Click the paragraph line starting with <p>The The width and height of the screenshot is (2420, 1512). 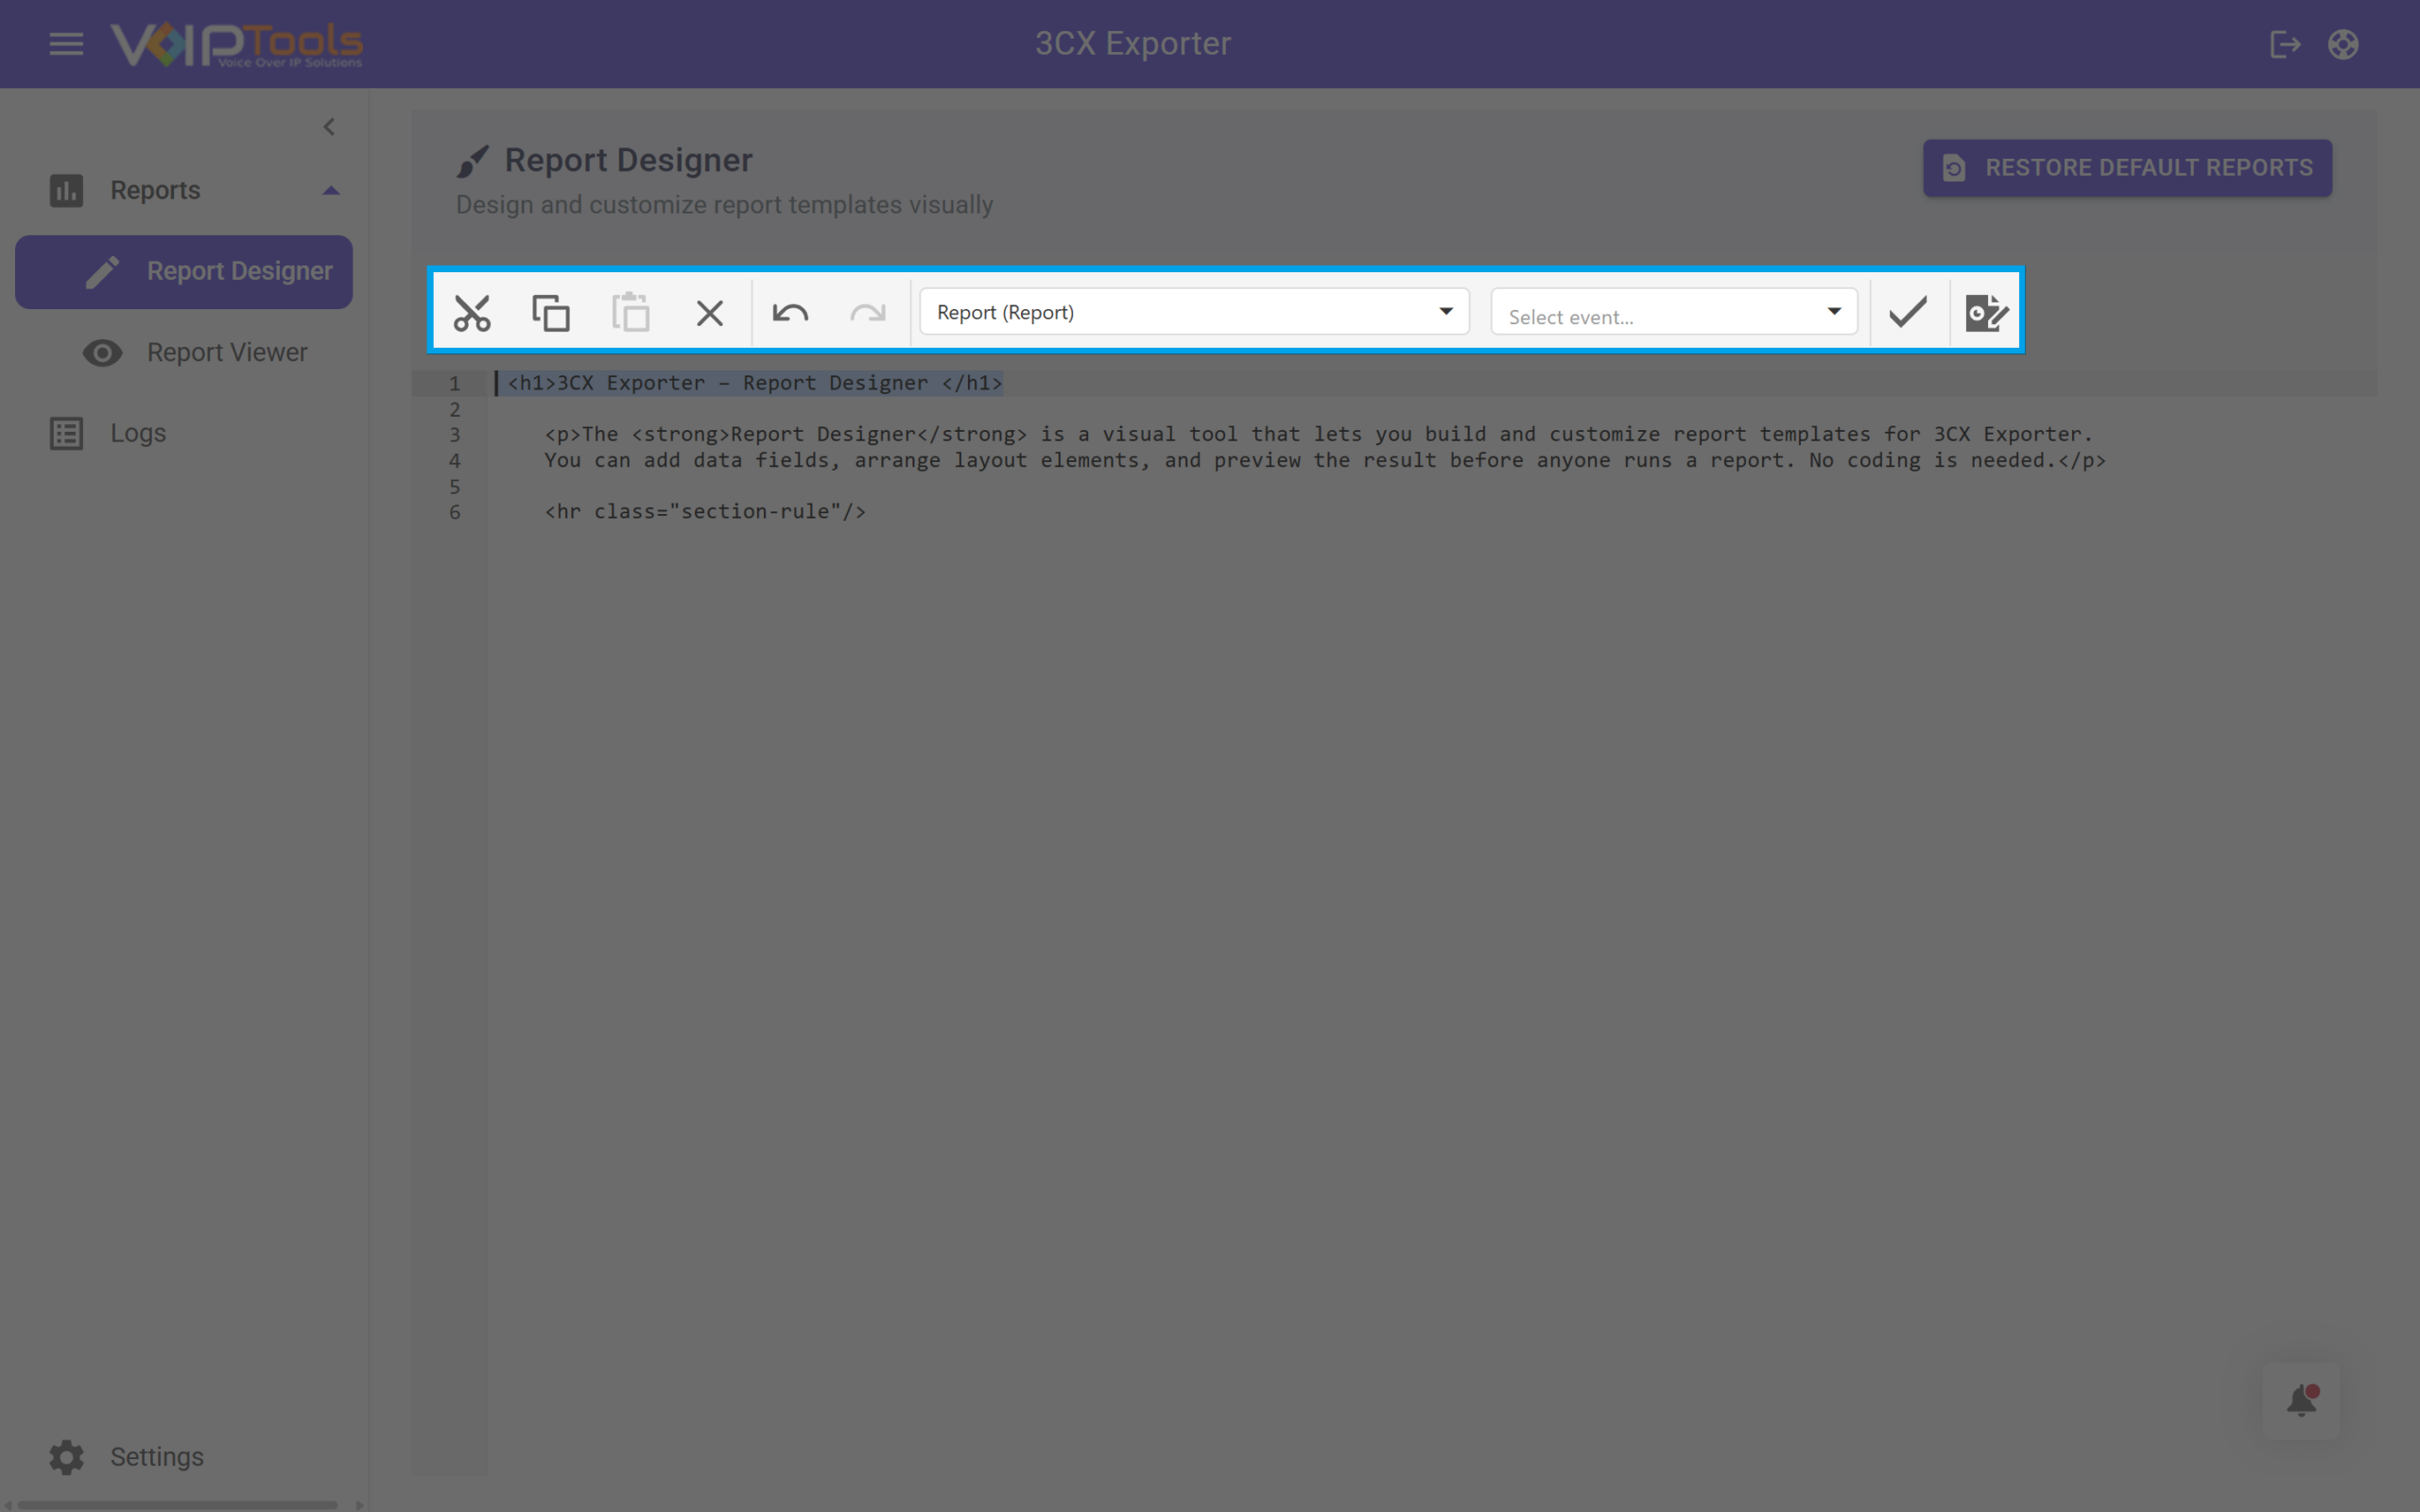coord(1318,435)
